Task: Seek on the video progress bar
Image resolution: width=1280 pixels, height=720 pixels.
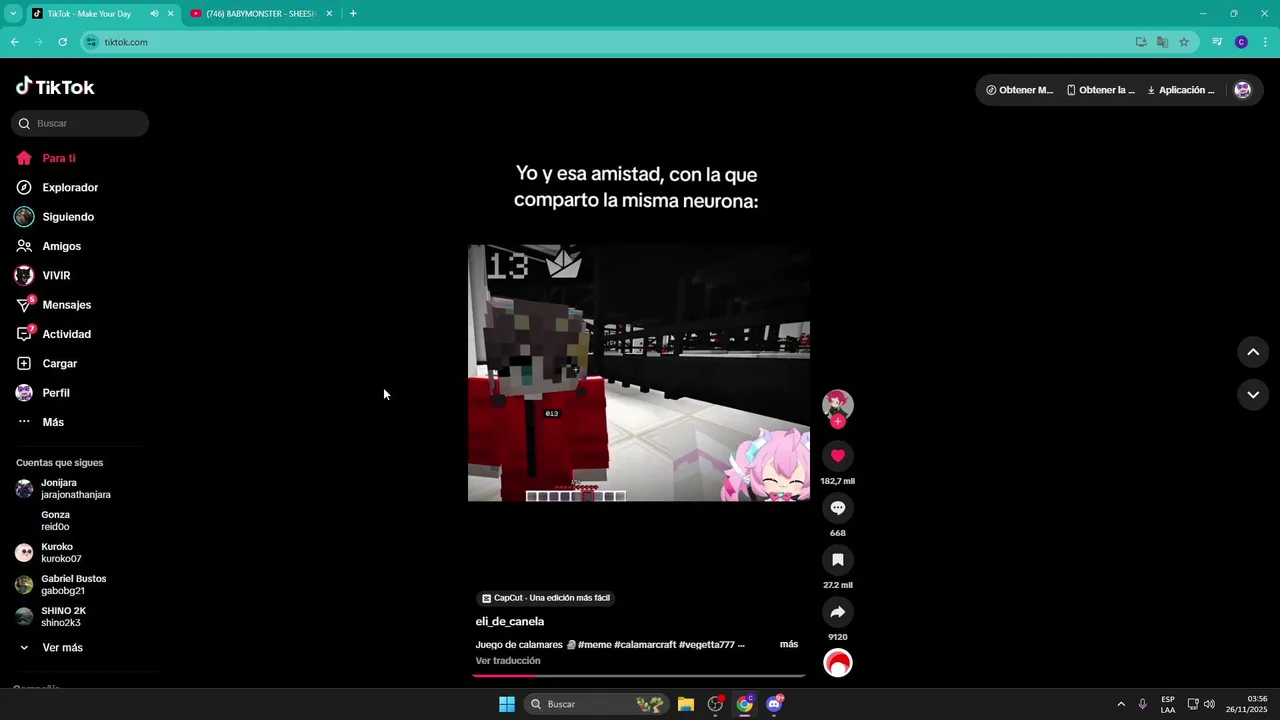Action: [638, 676]
